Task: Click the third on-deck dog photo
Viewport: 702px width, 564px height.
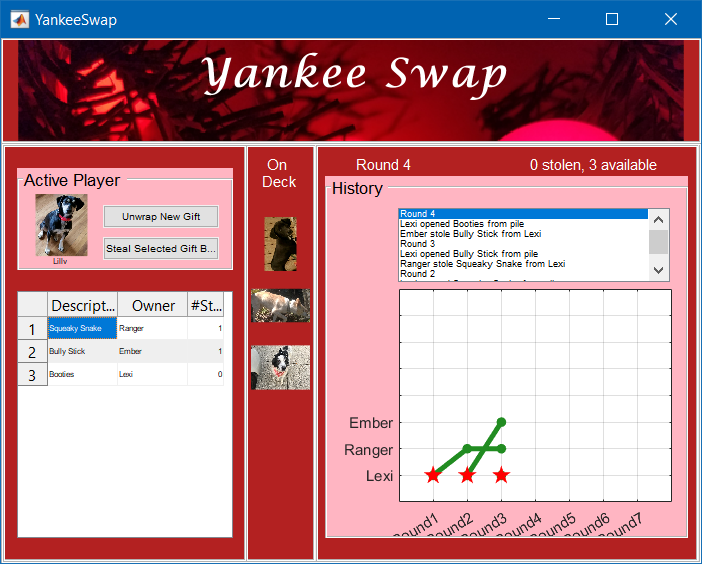Action: coord(280,367)
